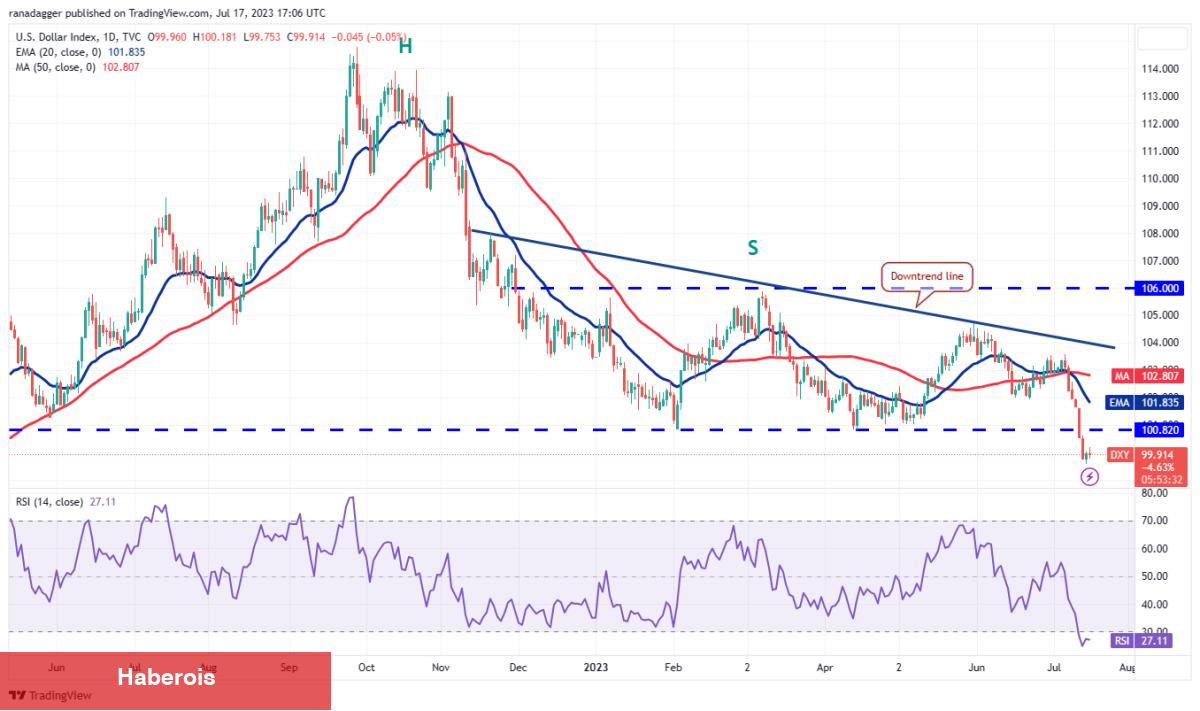1200x711 pixels.
Task: Click the 70.00 RSI scale value
Action: coord(1155,521)
